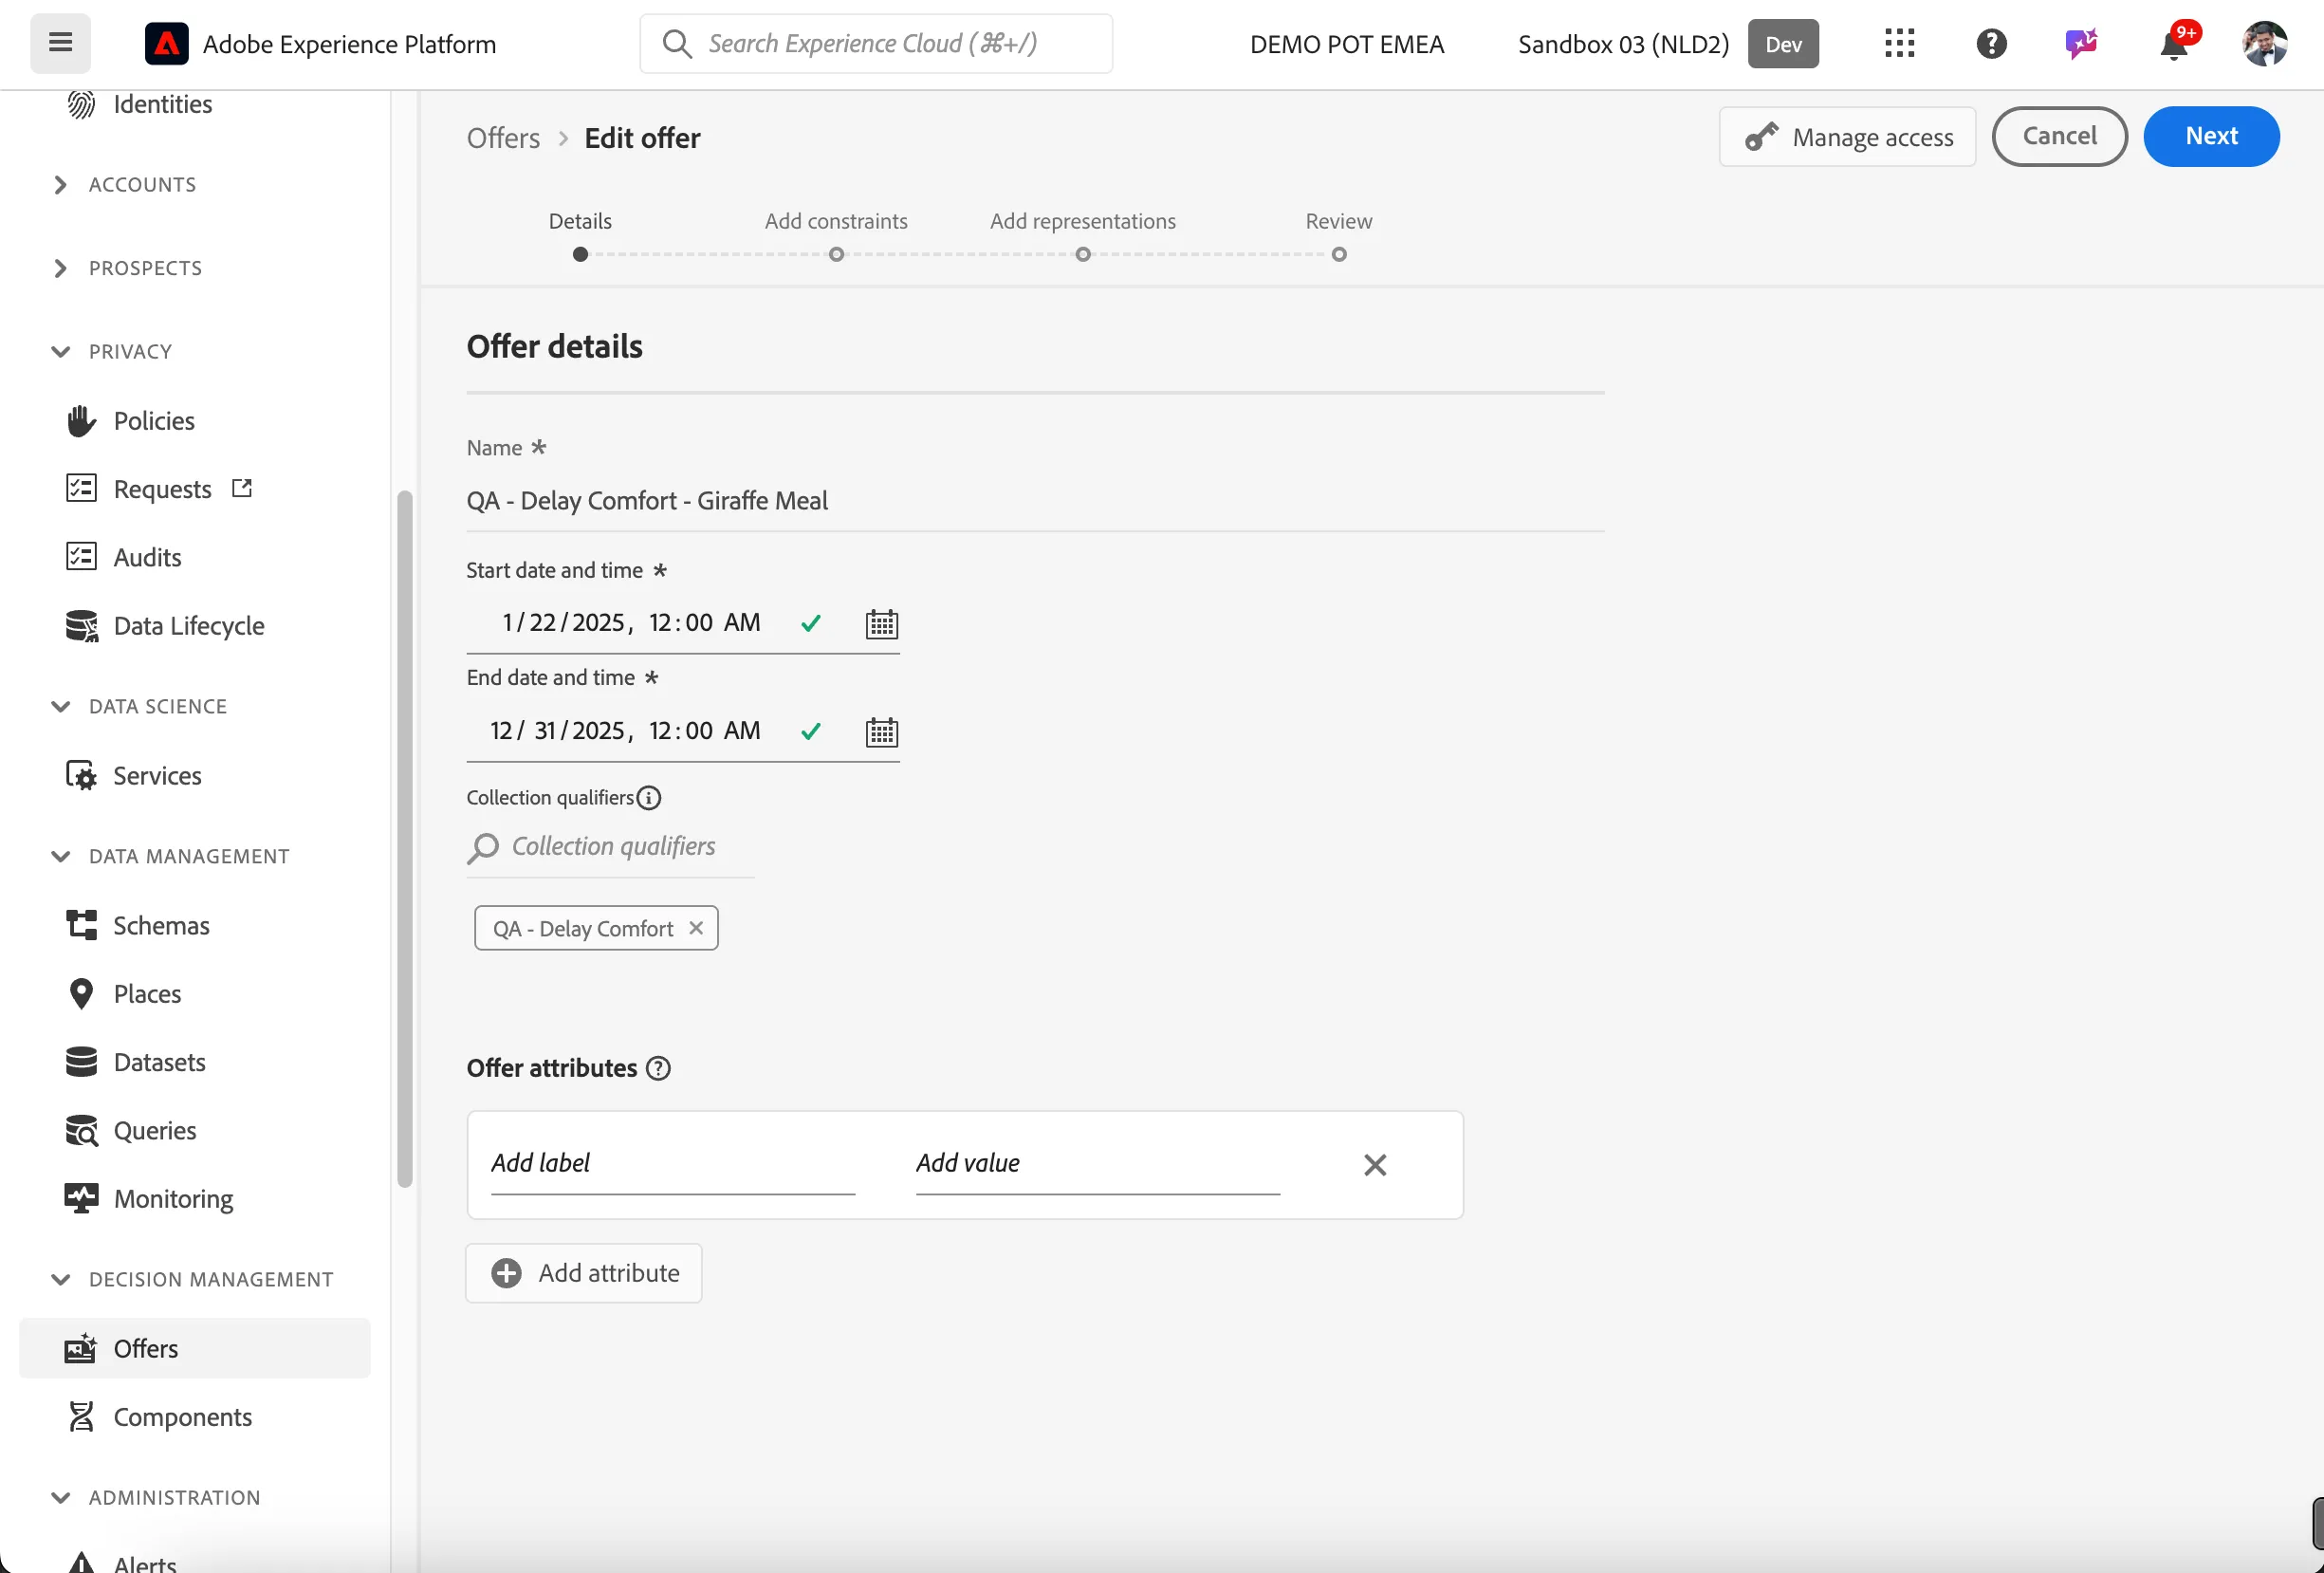This screenshot has height=1573, width=2324.
Task: Show collection qualifiers info tooltip
Action: (x=649, y=798)
